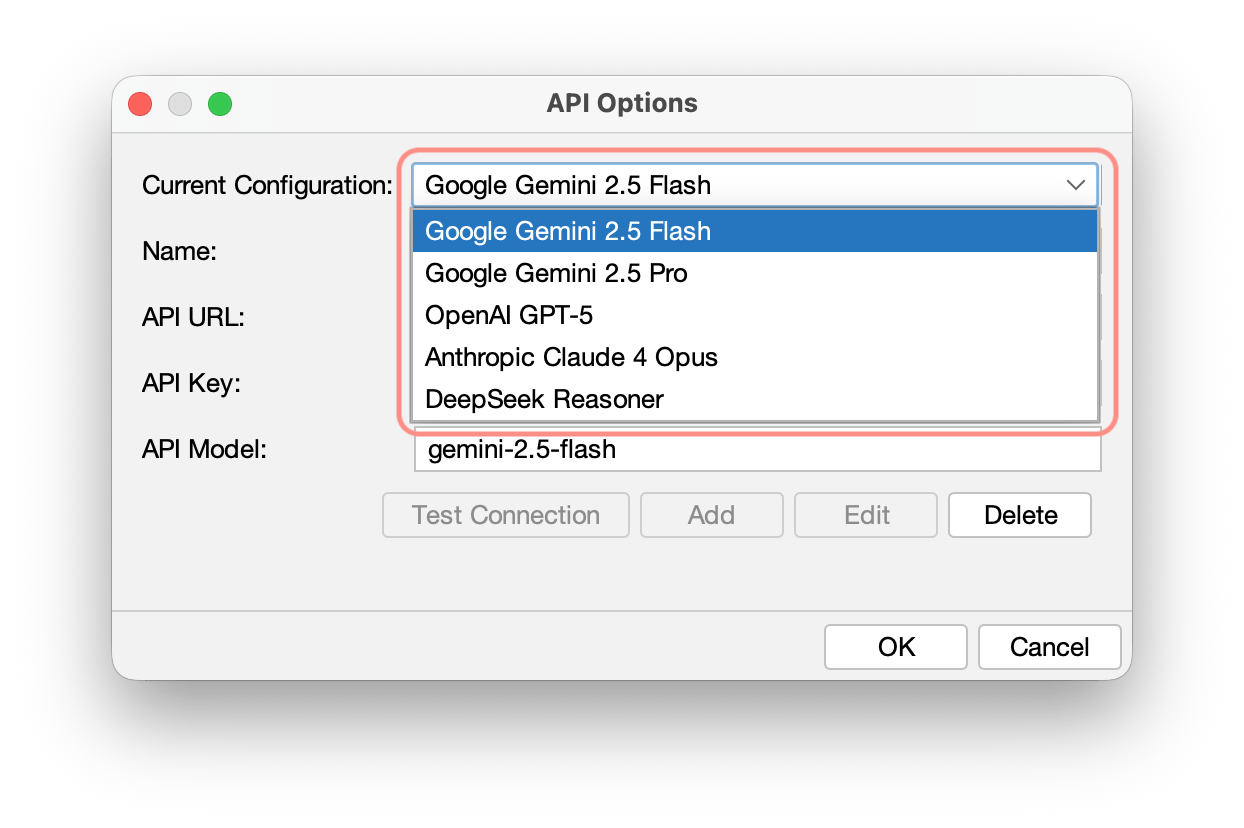
Task: Click the Test Connection button
Action: 505,515
